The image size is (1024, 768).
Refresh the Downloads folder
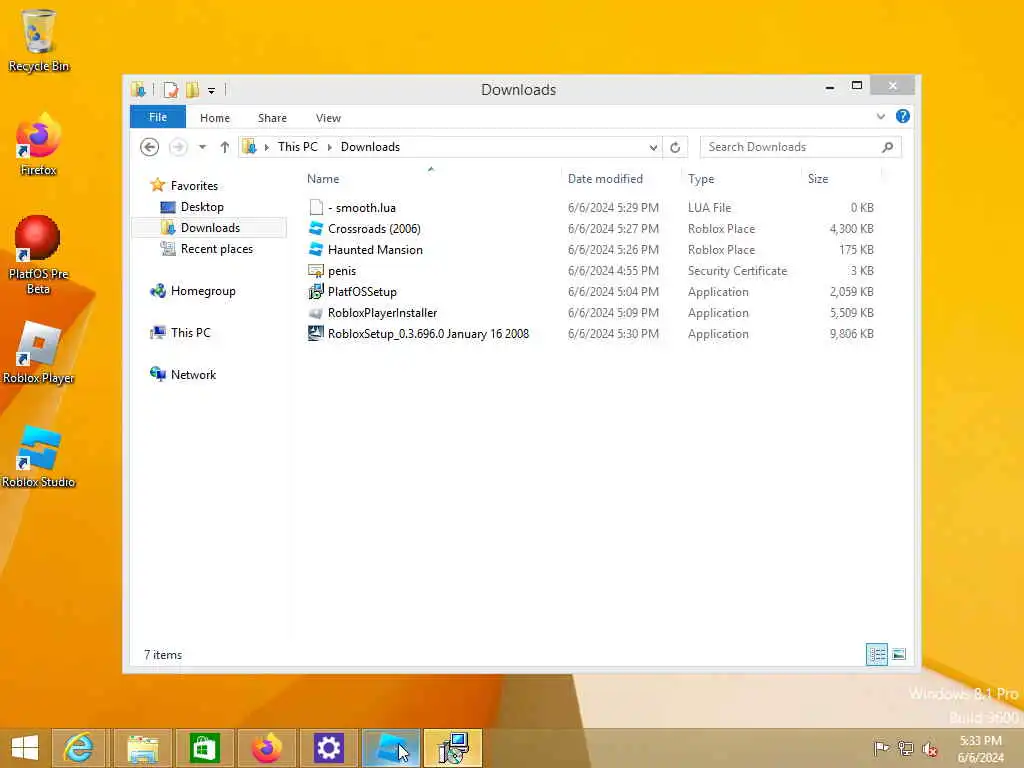675,148
